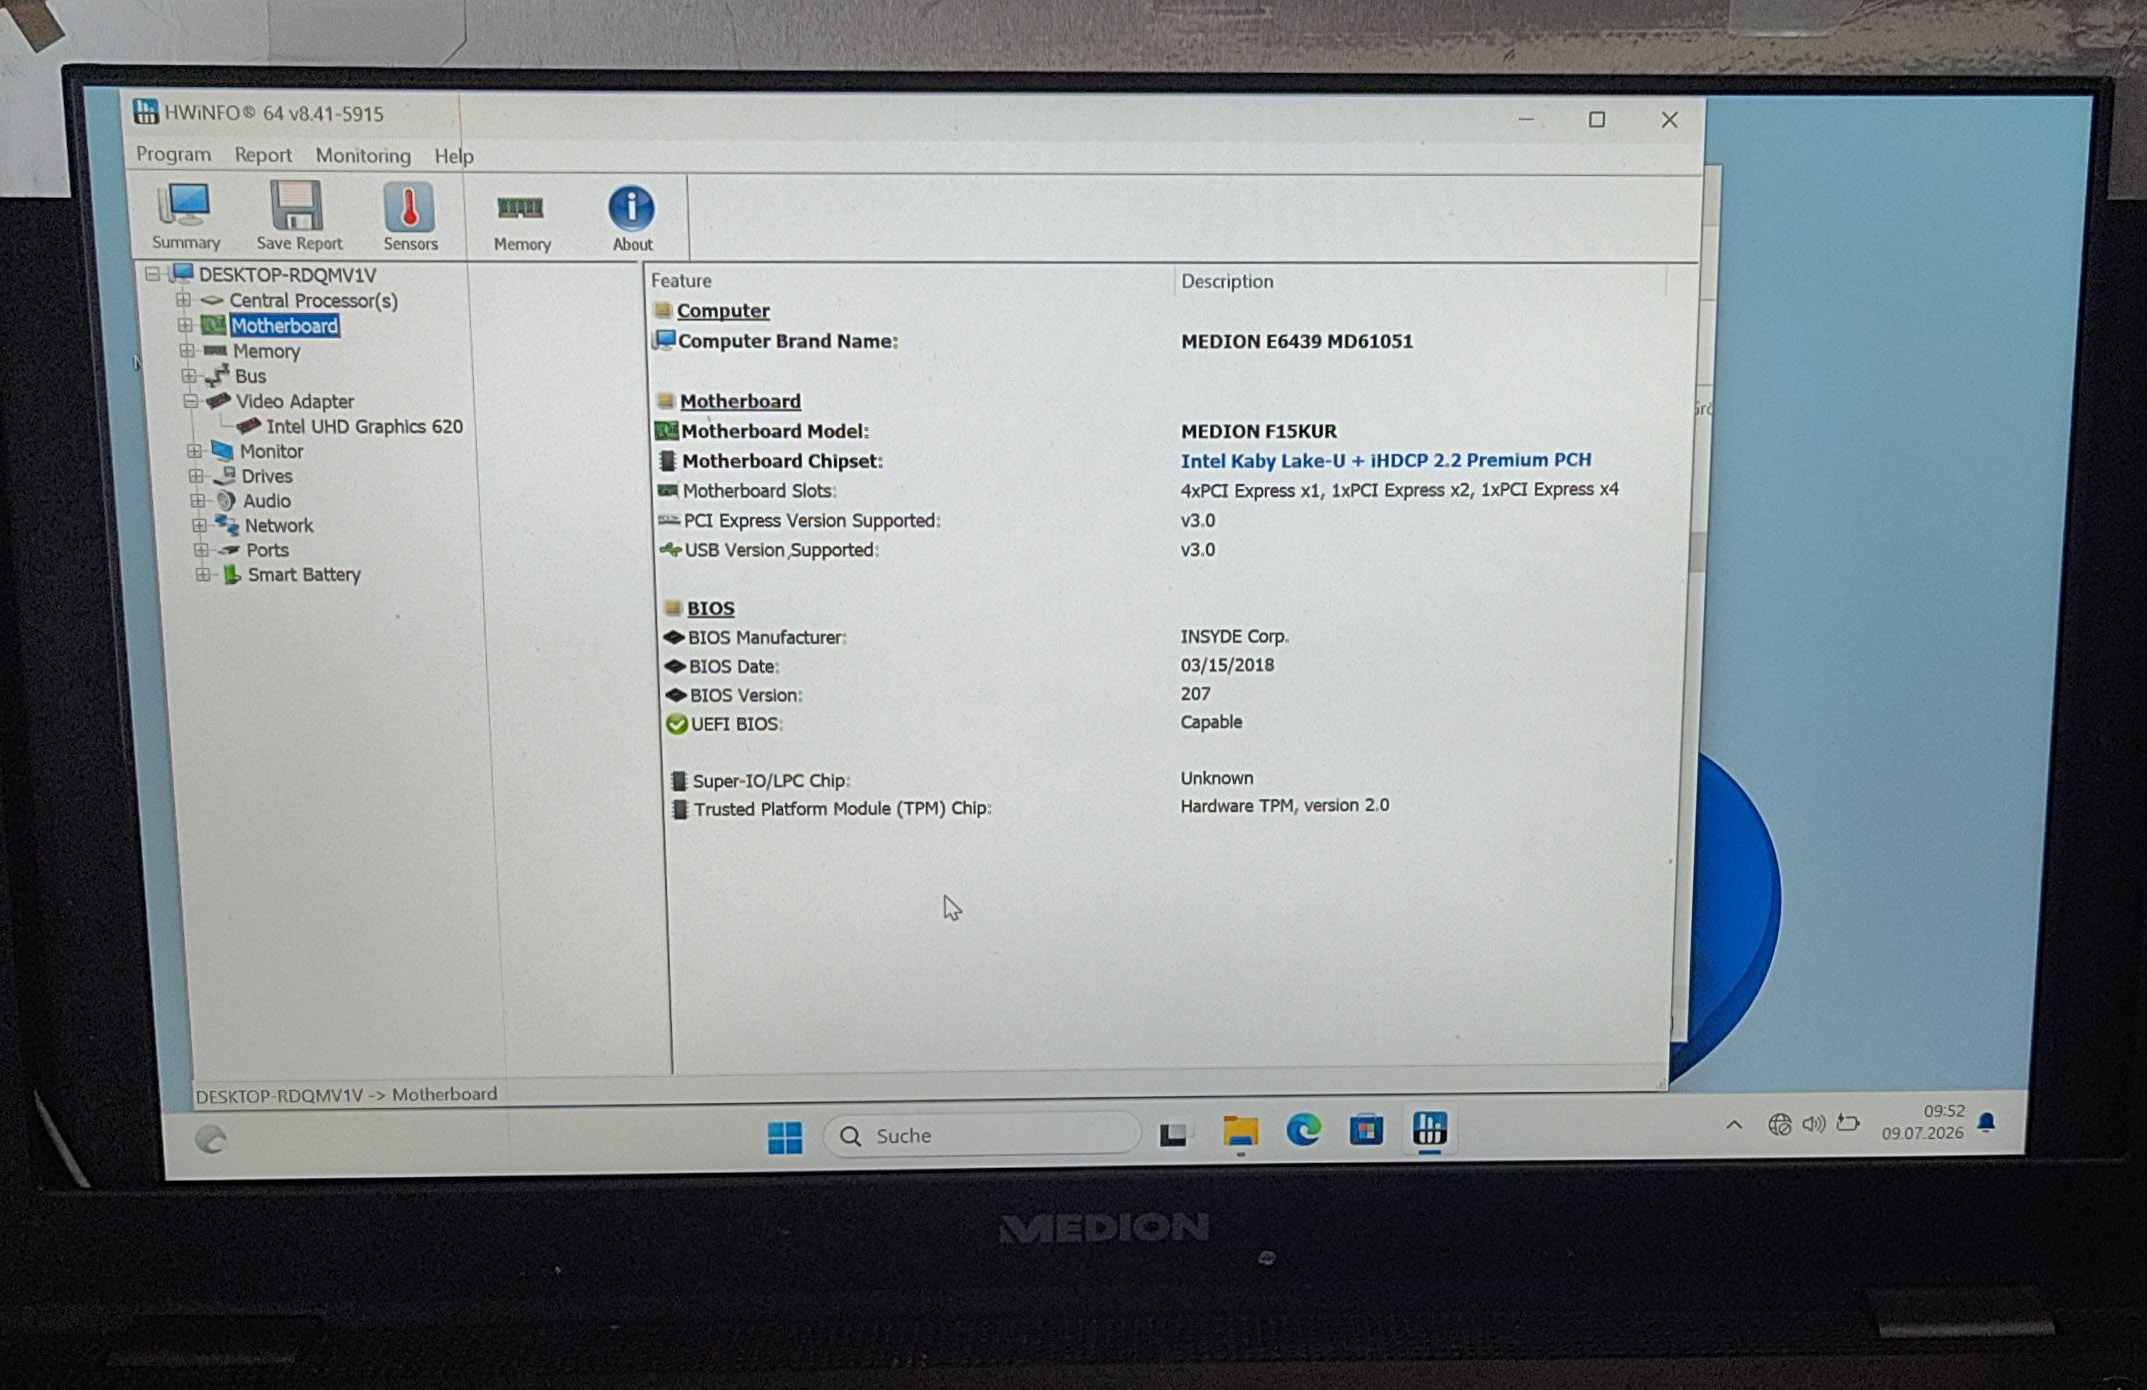Select the BIOS Date row label

click(x=733, y=666)
